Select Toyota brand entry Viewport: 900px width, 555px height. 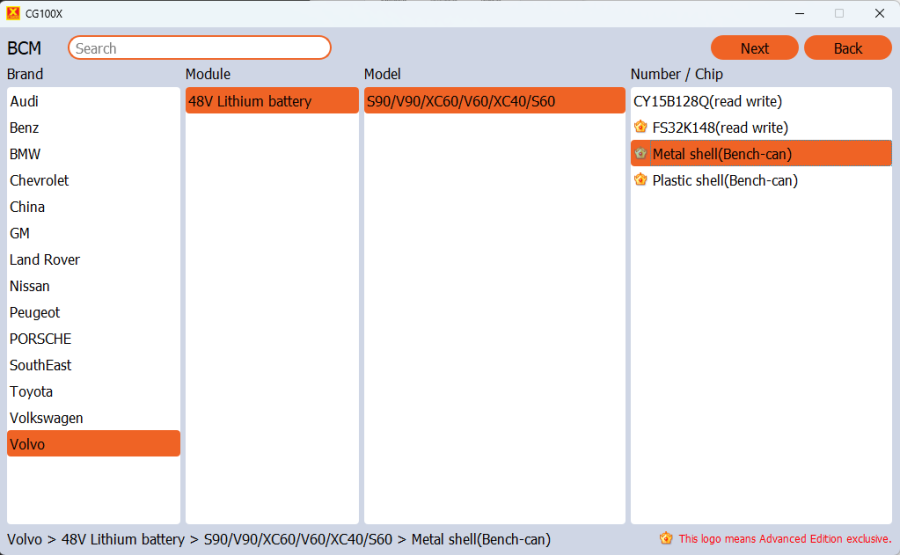pyautogui.click(x=32, y=392)
